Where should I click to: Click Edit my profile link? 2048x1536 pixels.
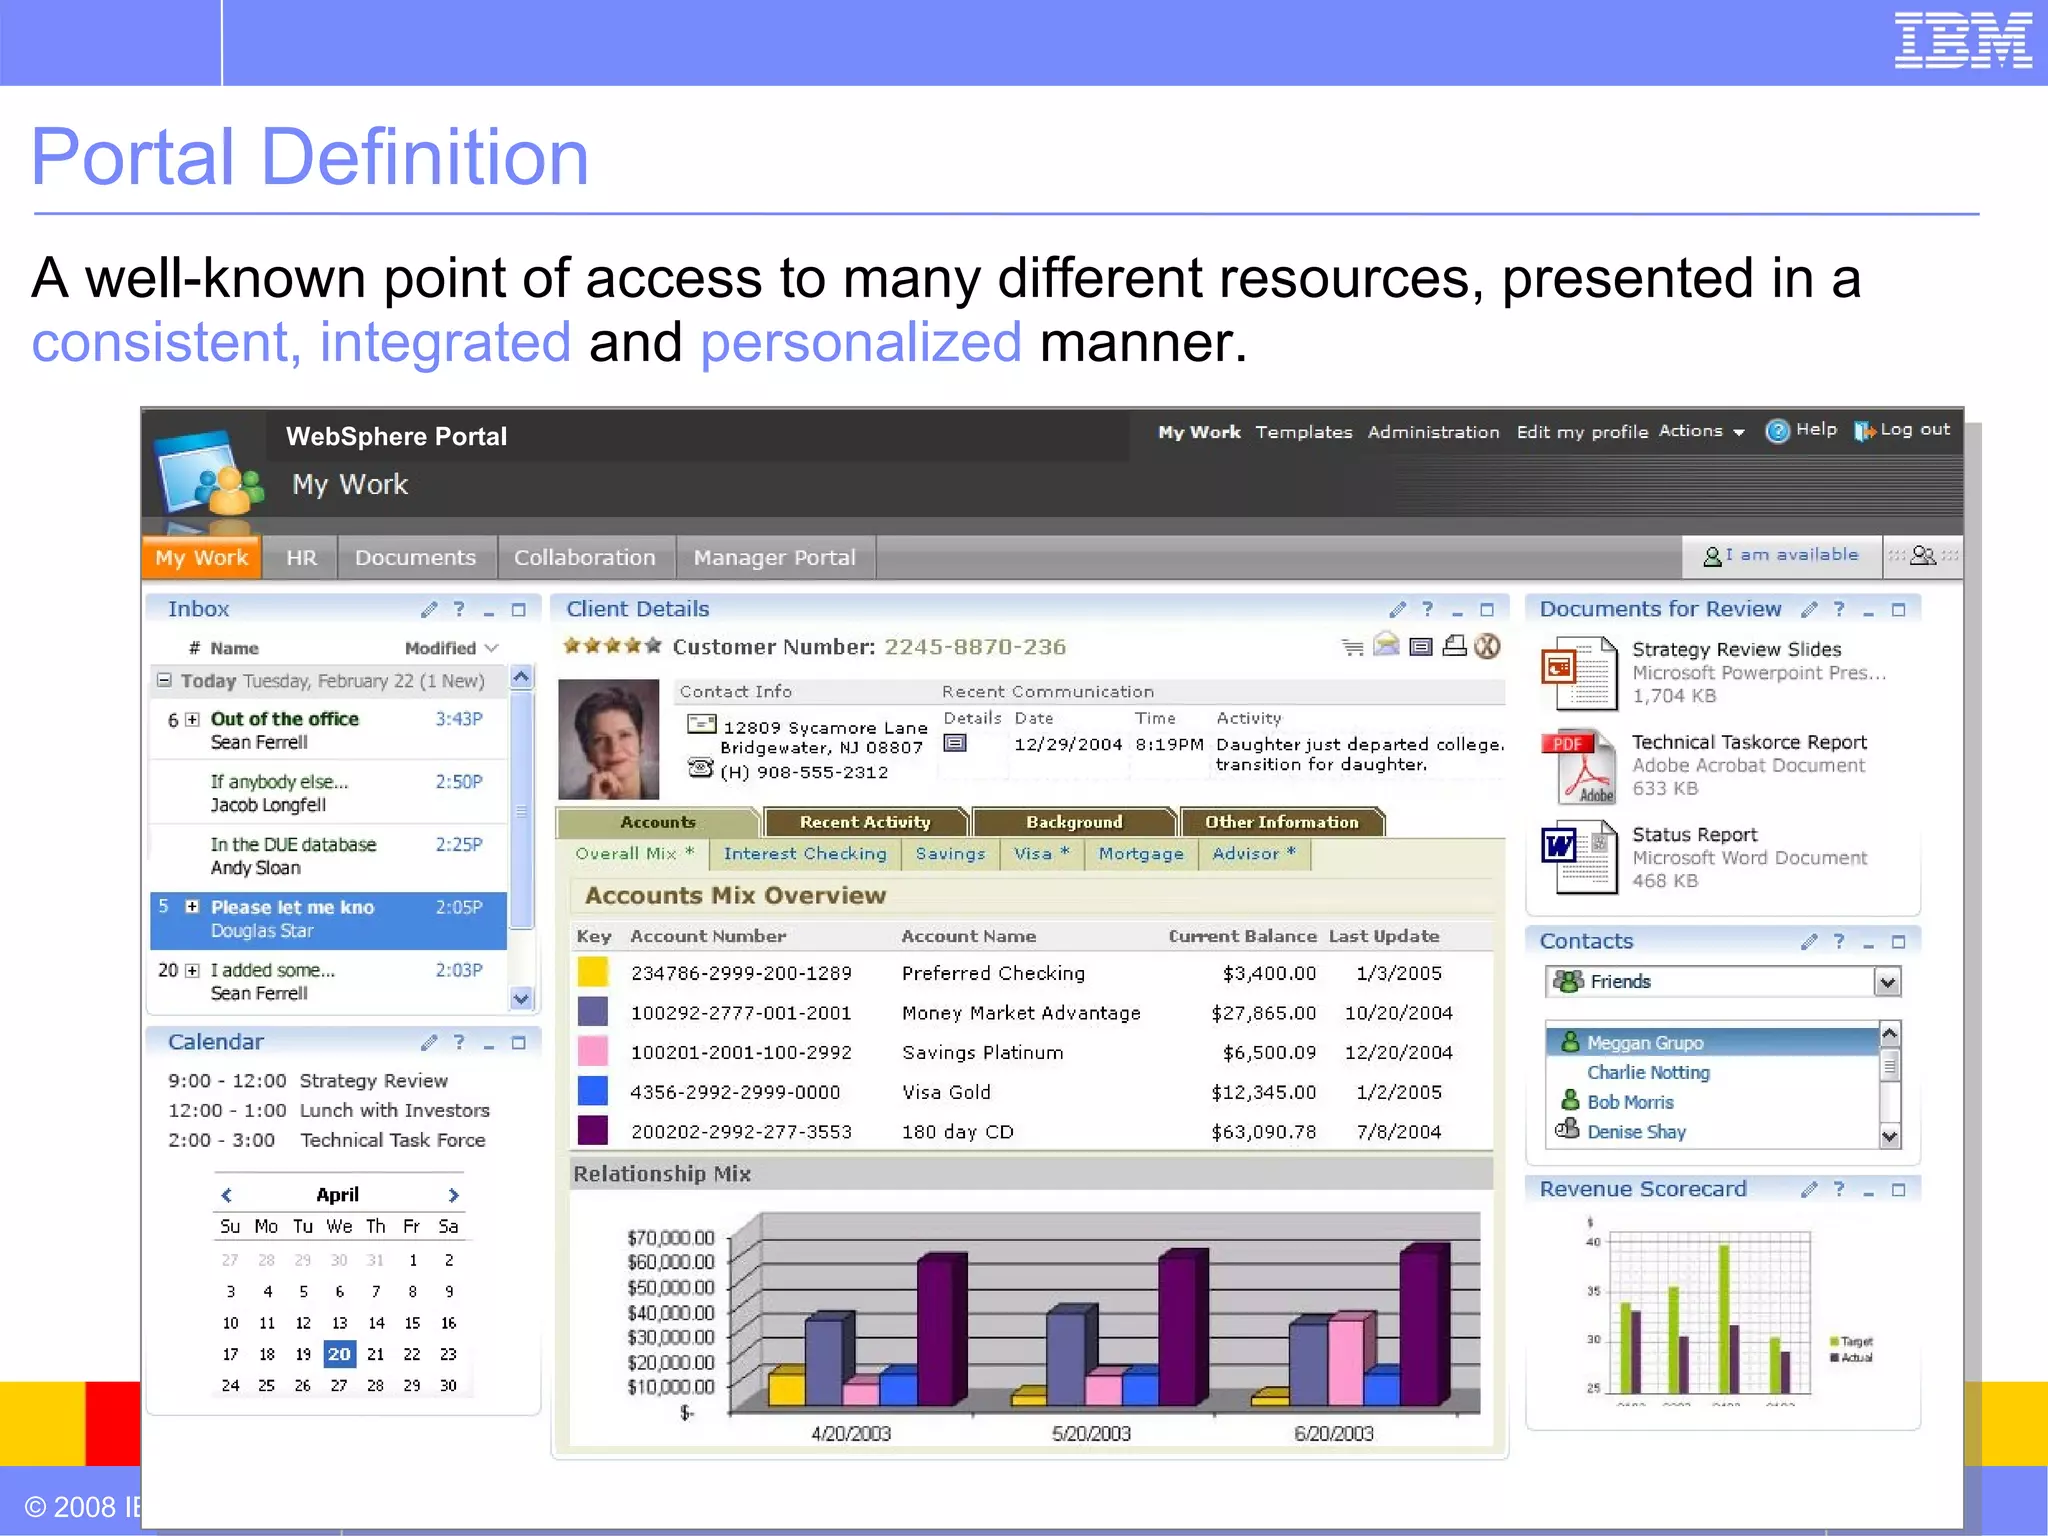click(x=1582, y=432)
